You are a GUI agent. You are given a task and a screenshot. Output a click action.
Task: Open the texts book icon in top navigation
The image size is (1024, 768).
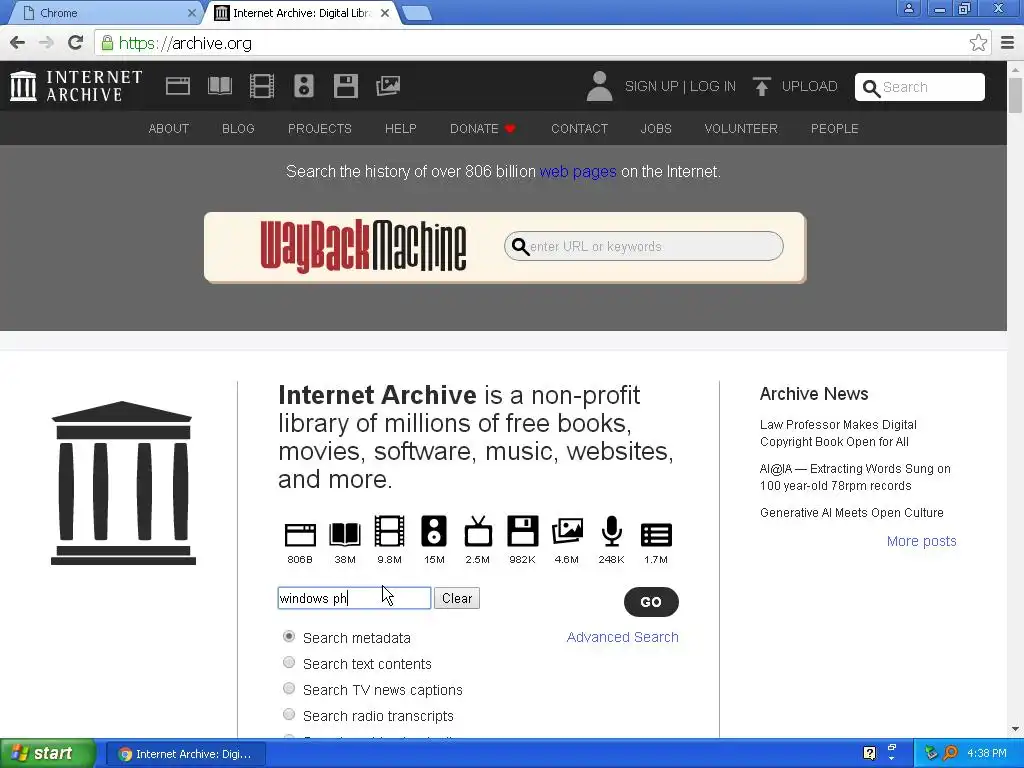pos(219,86)
